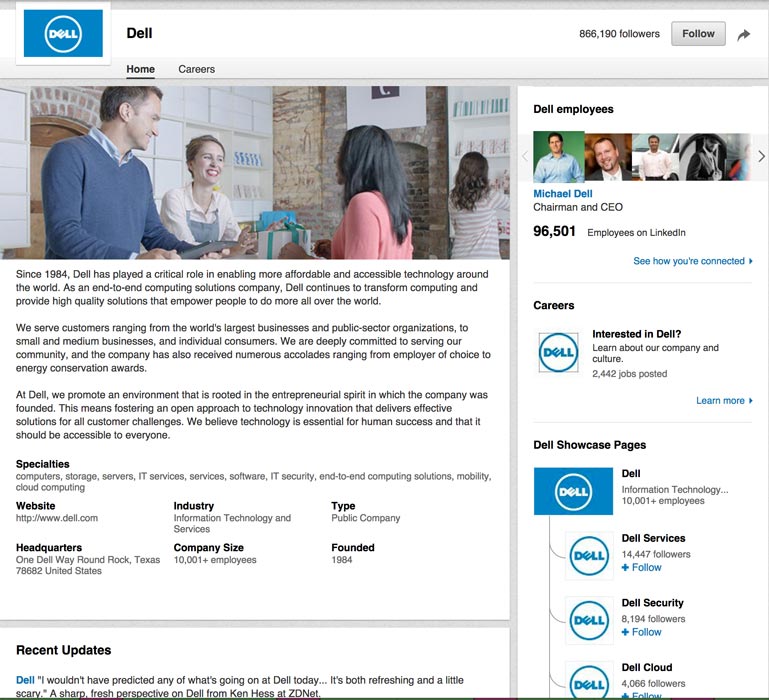Click the '10,001+ employees' company size value
This screenshot has height=700, width=769.
coord(215,560)
